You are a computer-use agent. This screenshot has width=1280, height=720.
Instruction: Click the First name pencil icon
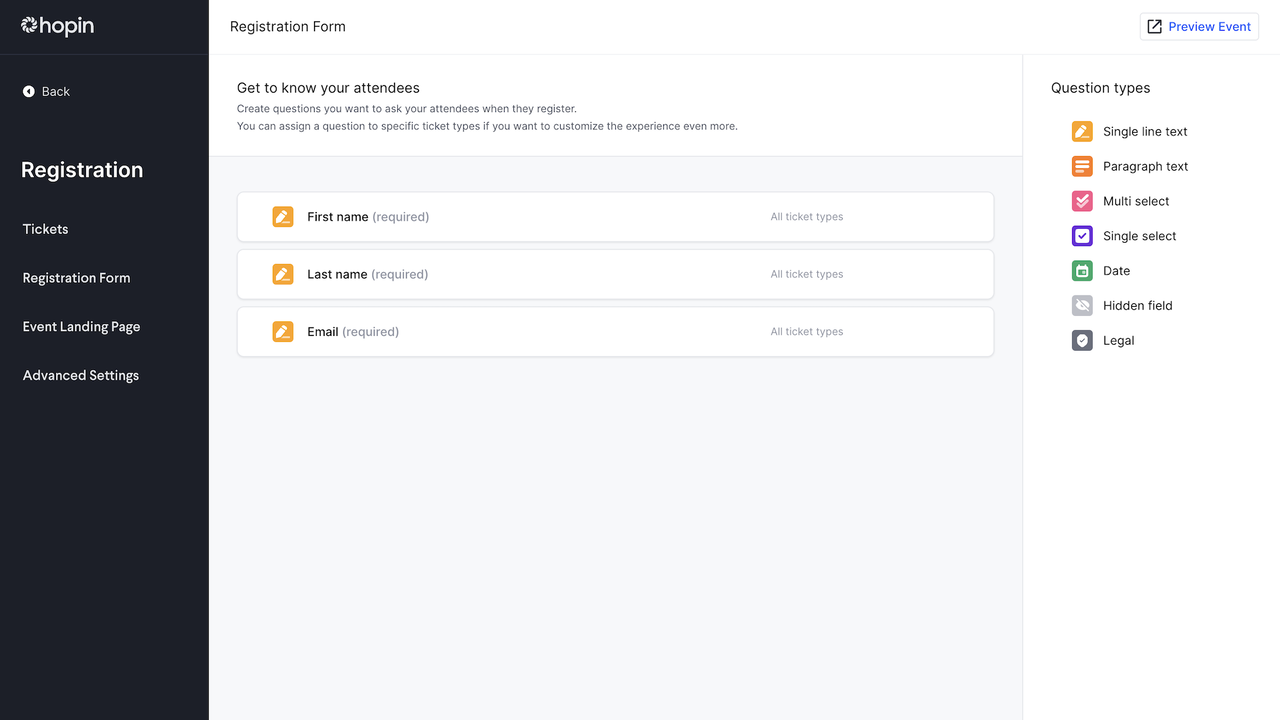283,217
